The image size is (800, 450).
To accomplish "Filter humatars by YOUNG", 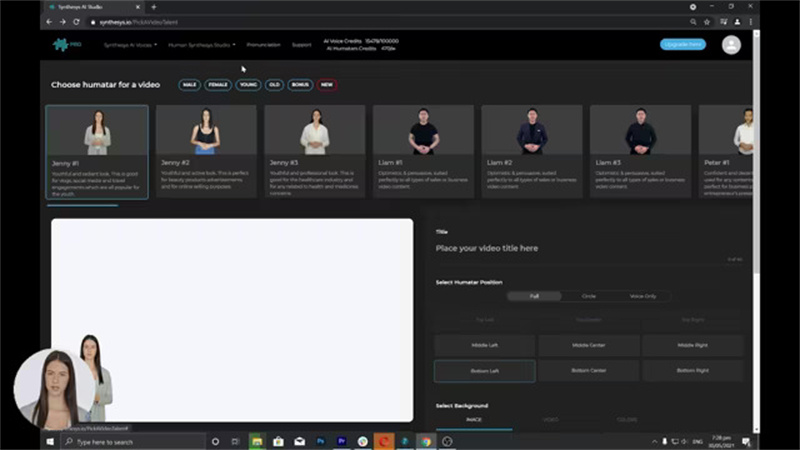I will (248, 85).
